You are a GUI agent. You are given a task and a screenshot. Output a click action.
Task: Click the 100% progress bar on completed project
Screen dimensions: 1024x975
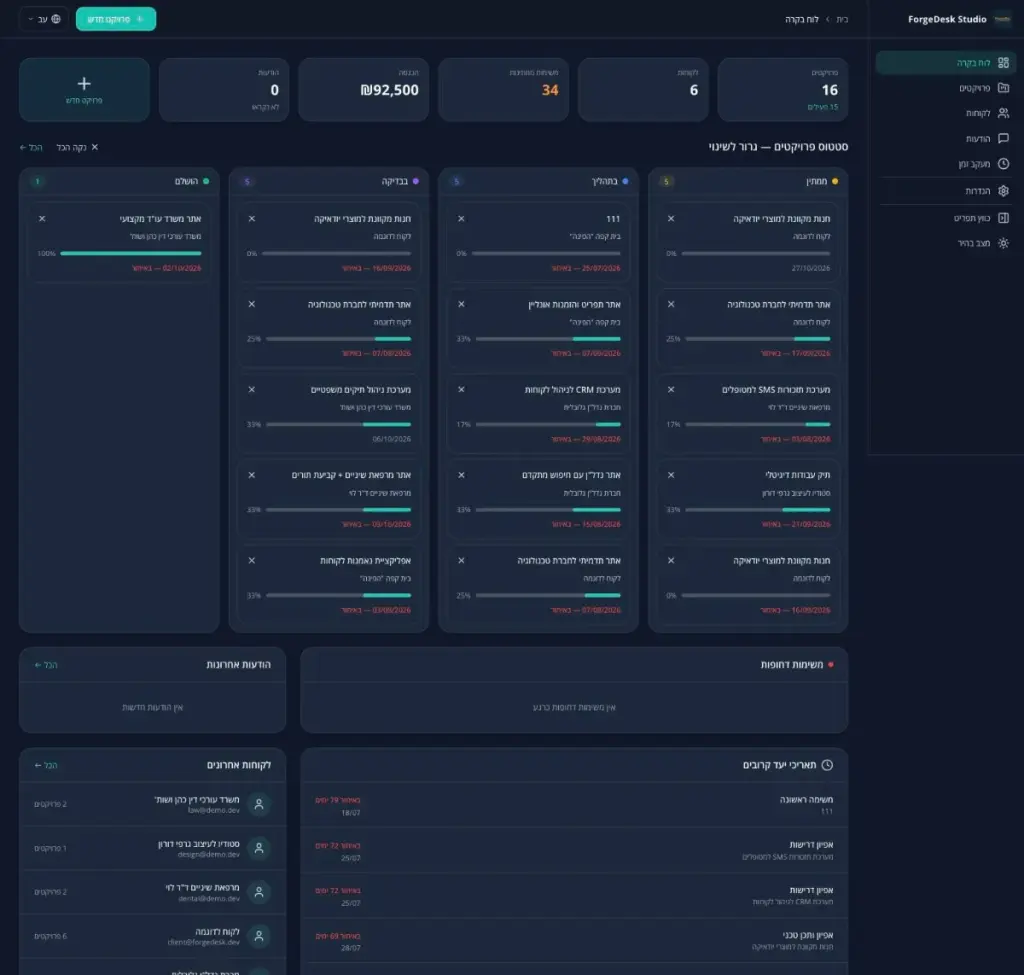(131, 253)
